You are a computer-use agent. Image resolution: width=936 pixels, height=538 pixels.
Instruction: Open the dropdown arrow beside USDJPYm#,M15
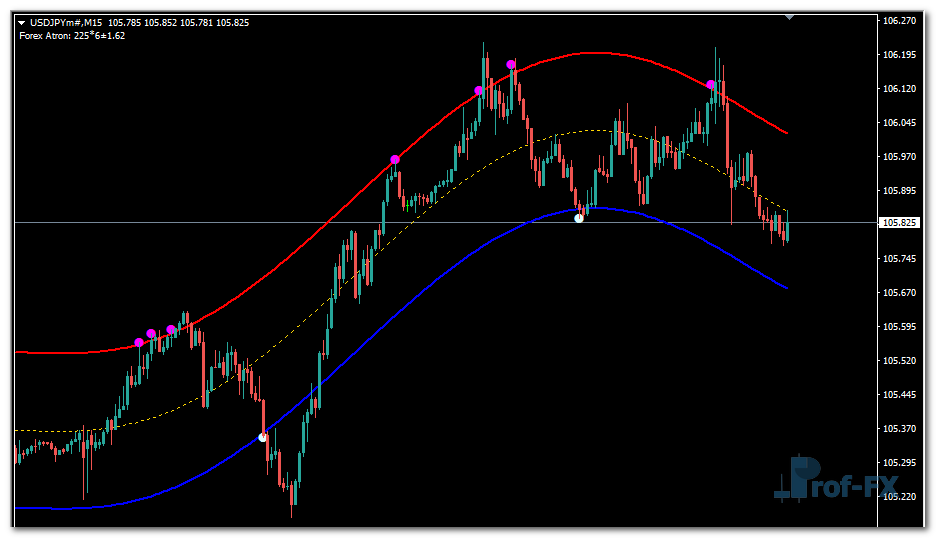coord(22,21)
